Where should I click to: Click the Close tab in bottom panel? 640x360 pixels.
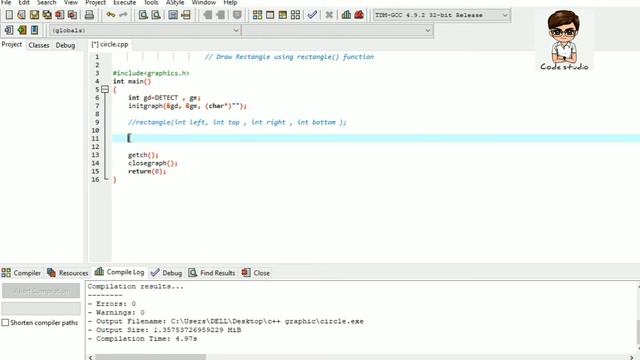tap(256, 273)
